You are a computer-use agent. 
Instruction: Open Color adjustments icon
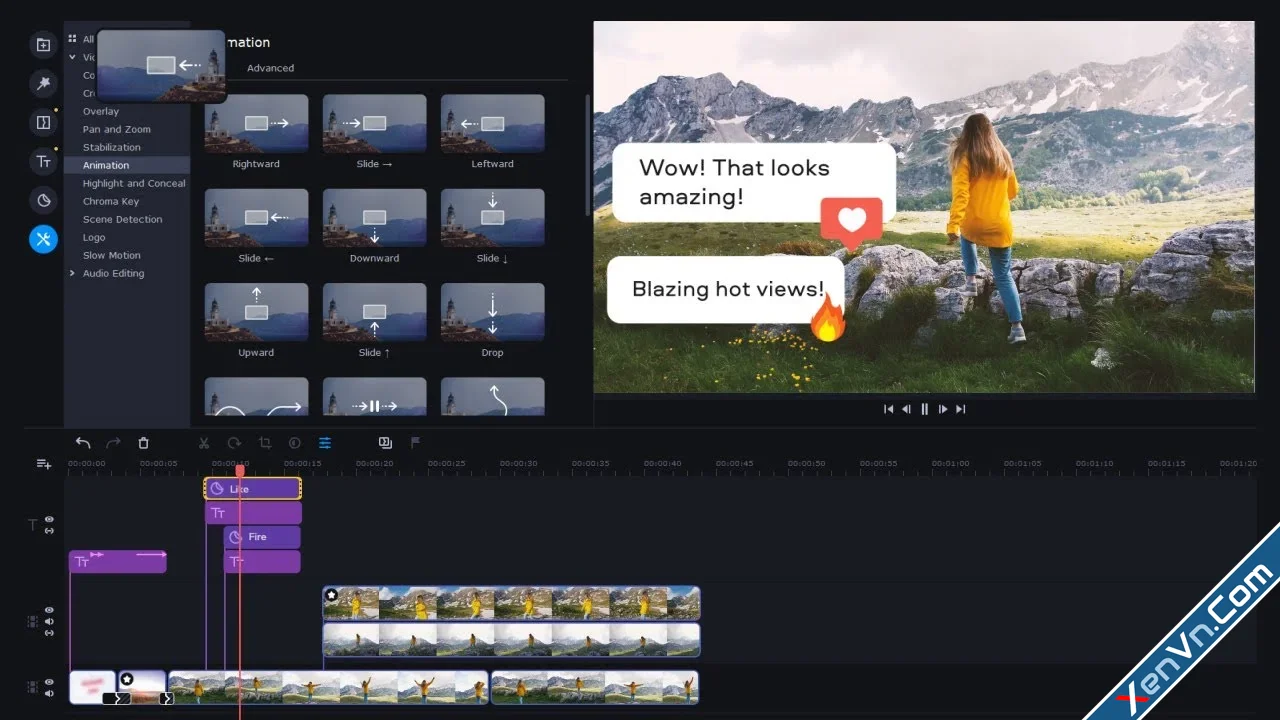pos(295,443)
